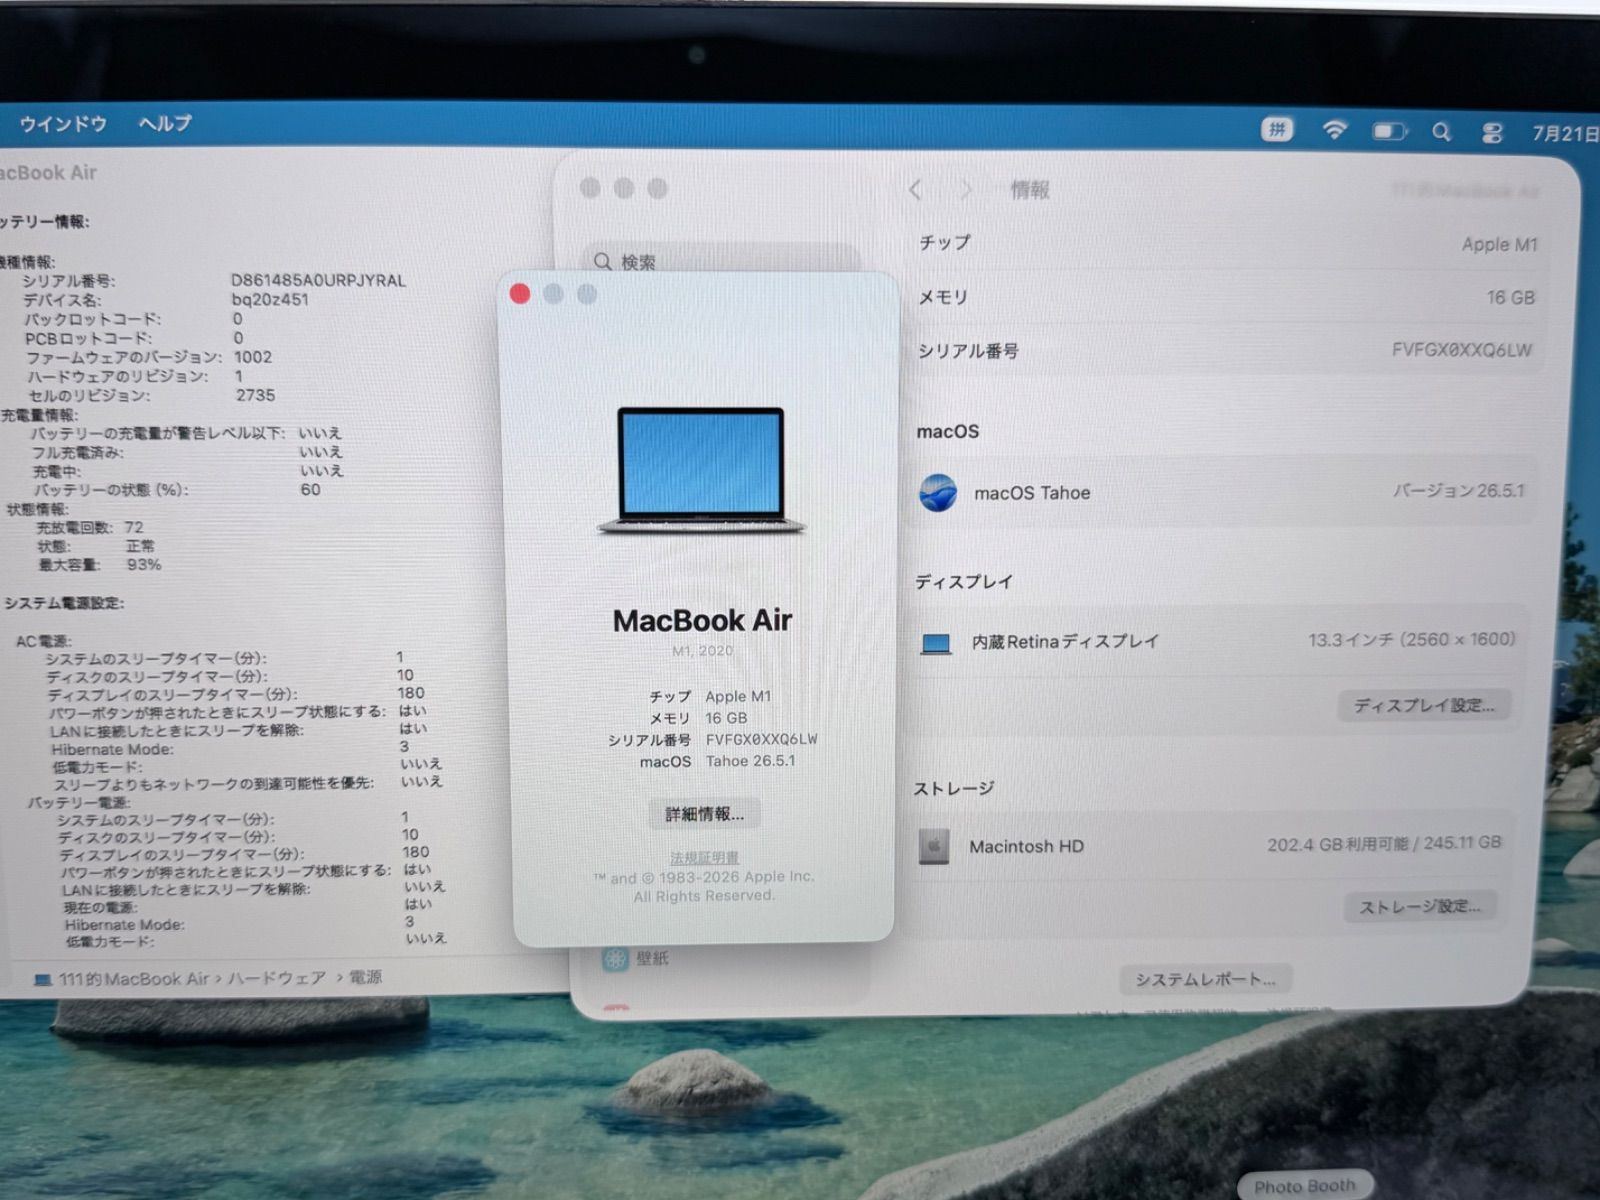1600x1200 pixels.
Task: Open the input source menu bar icon
Action: pyautogui.click(x=1276, y=129)
